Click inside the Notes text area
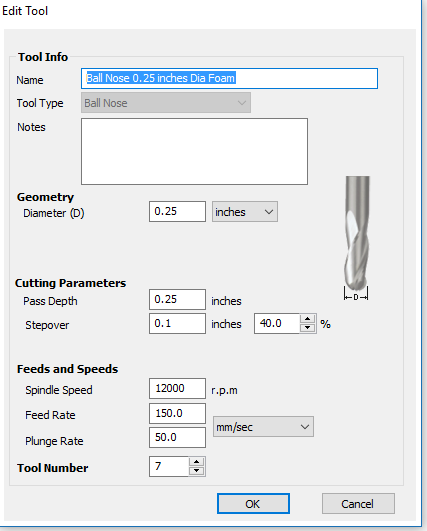 (x=194, y=151)
